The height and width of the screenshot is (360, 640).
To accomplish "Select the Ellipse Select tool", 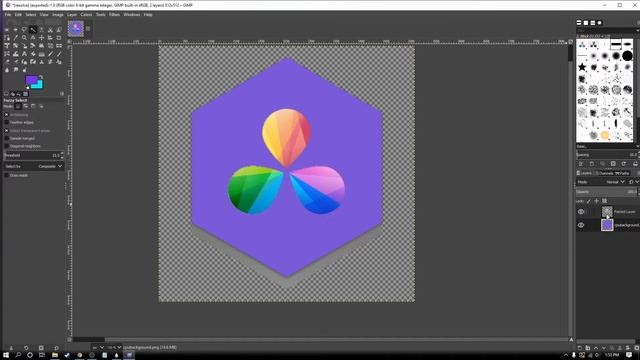I will (x=16, y=30).
